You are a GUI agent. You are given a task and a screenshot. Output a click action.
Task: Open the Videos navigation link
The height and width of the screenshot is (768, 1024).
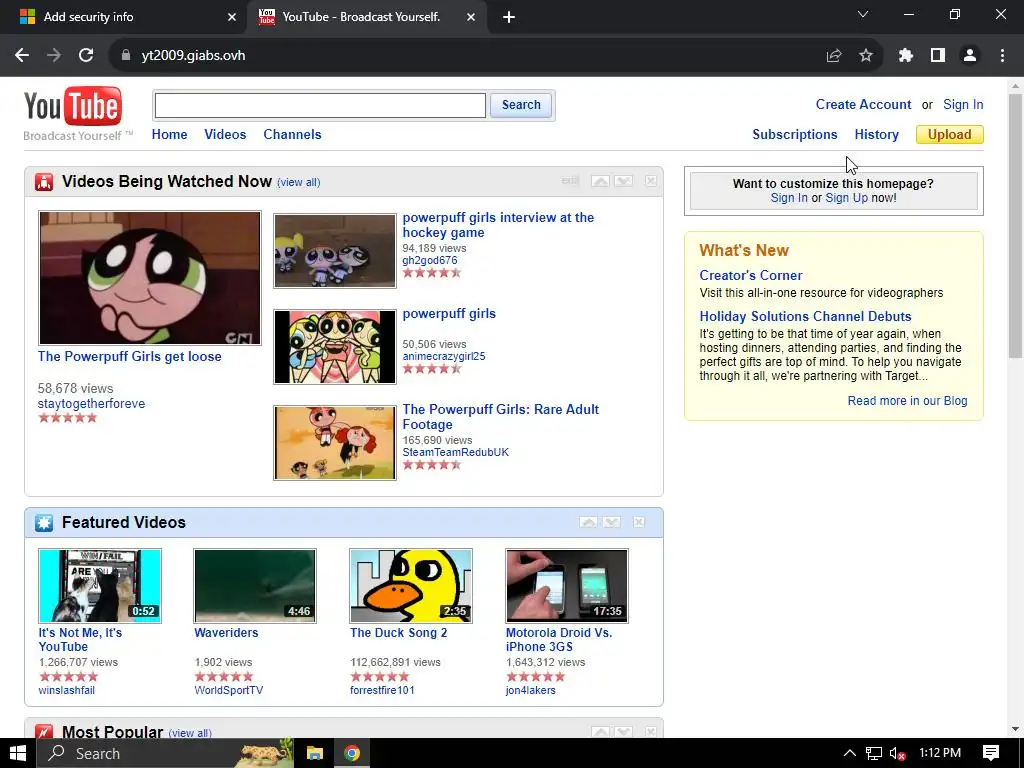point(225,135)
